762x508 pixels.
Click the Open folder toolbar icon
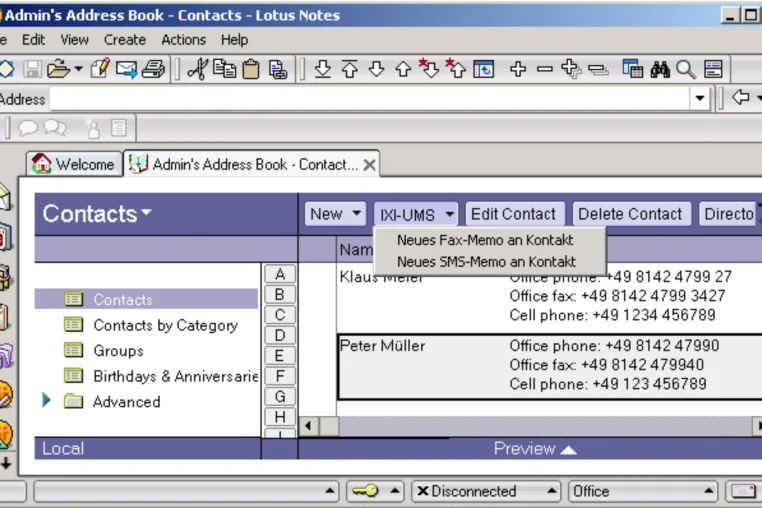[58, 69]
